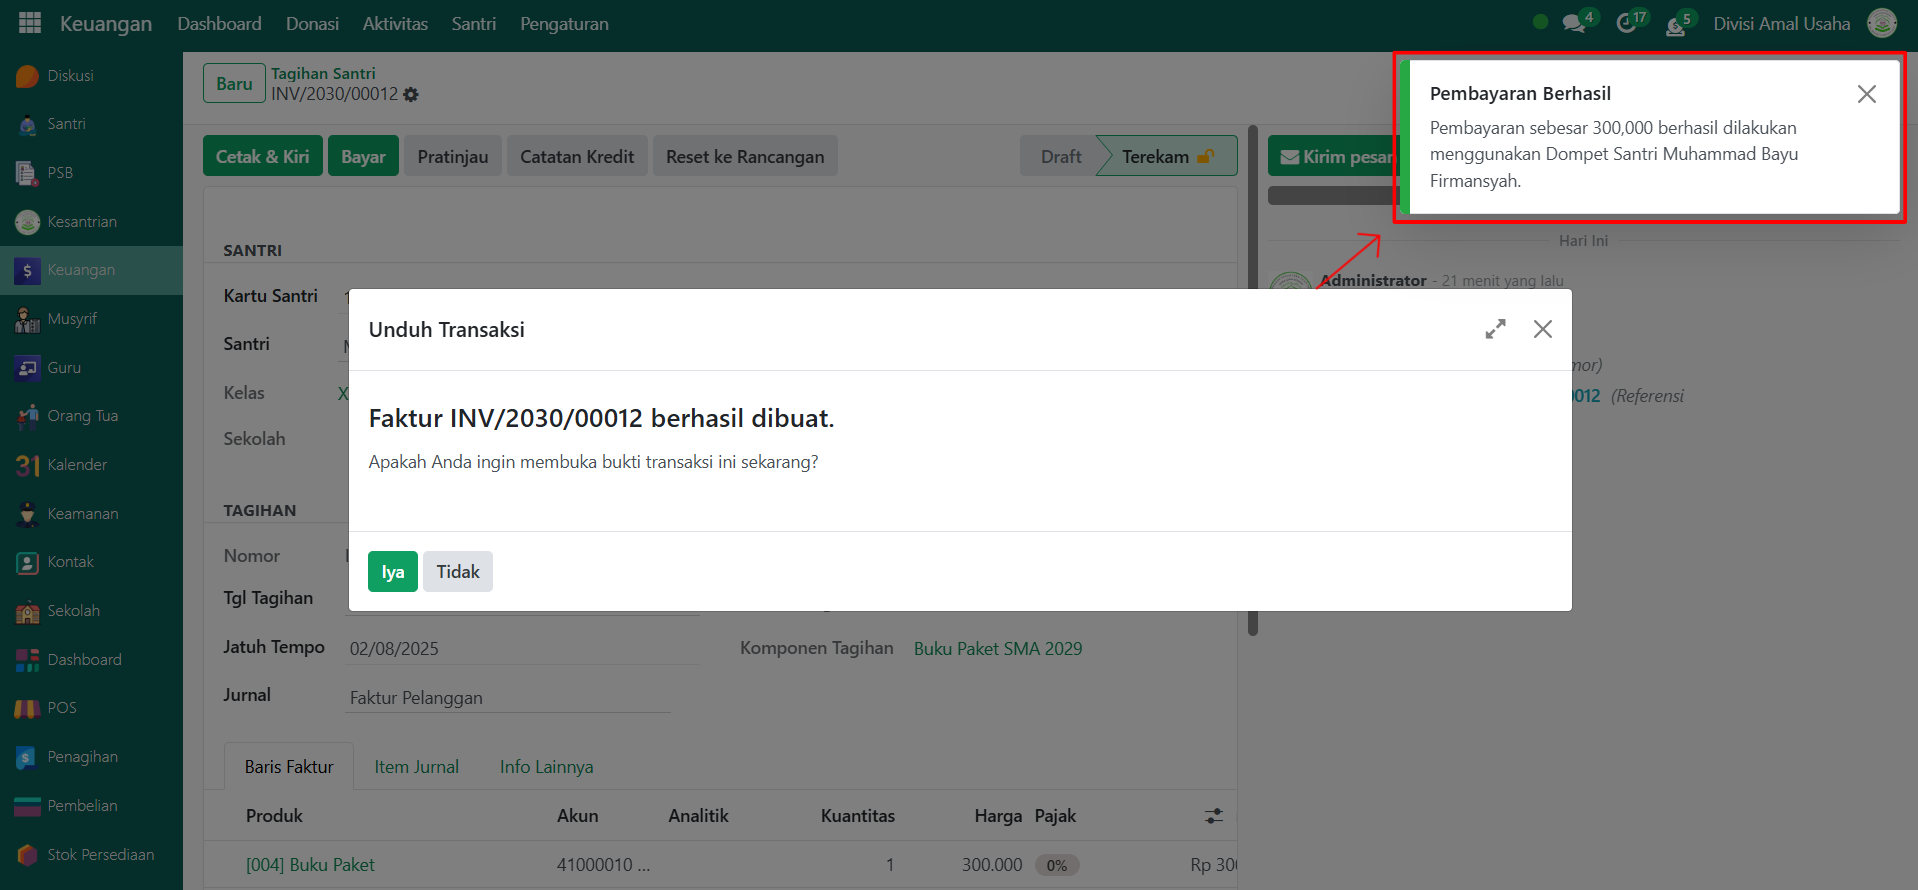The height and width of the screenshot is (890, 1918).
Task: Open the Donasi menu
Action: tap(312, 24)
